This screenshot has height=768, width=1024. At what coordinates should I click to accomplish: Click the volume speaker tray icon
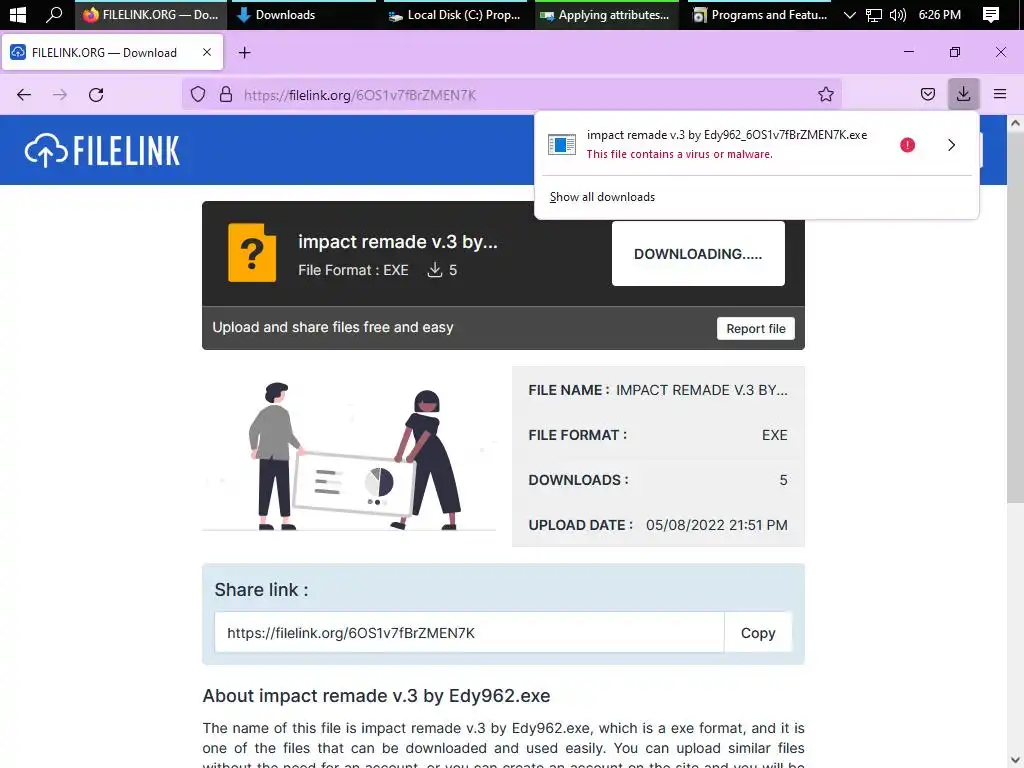[898, 14]
